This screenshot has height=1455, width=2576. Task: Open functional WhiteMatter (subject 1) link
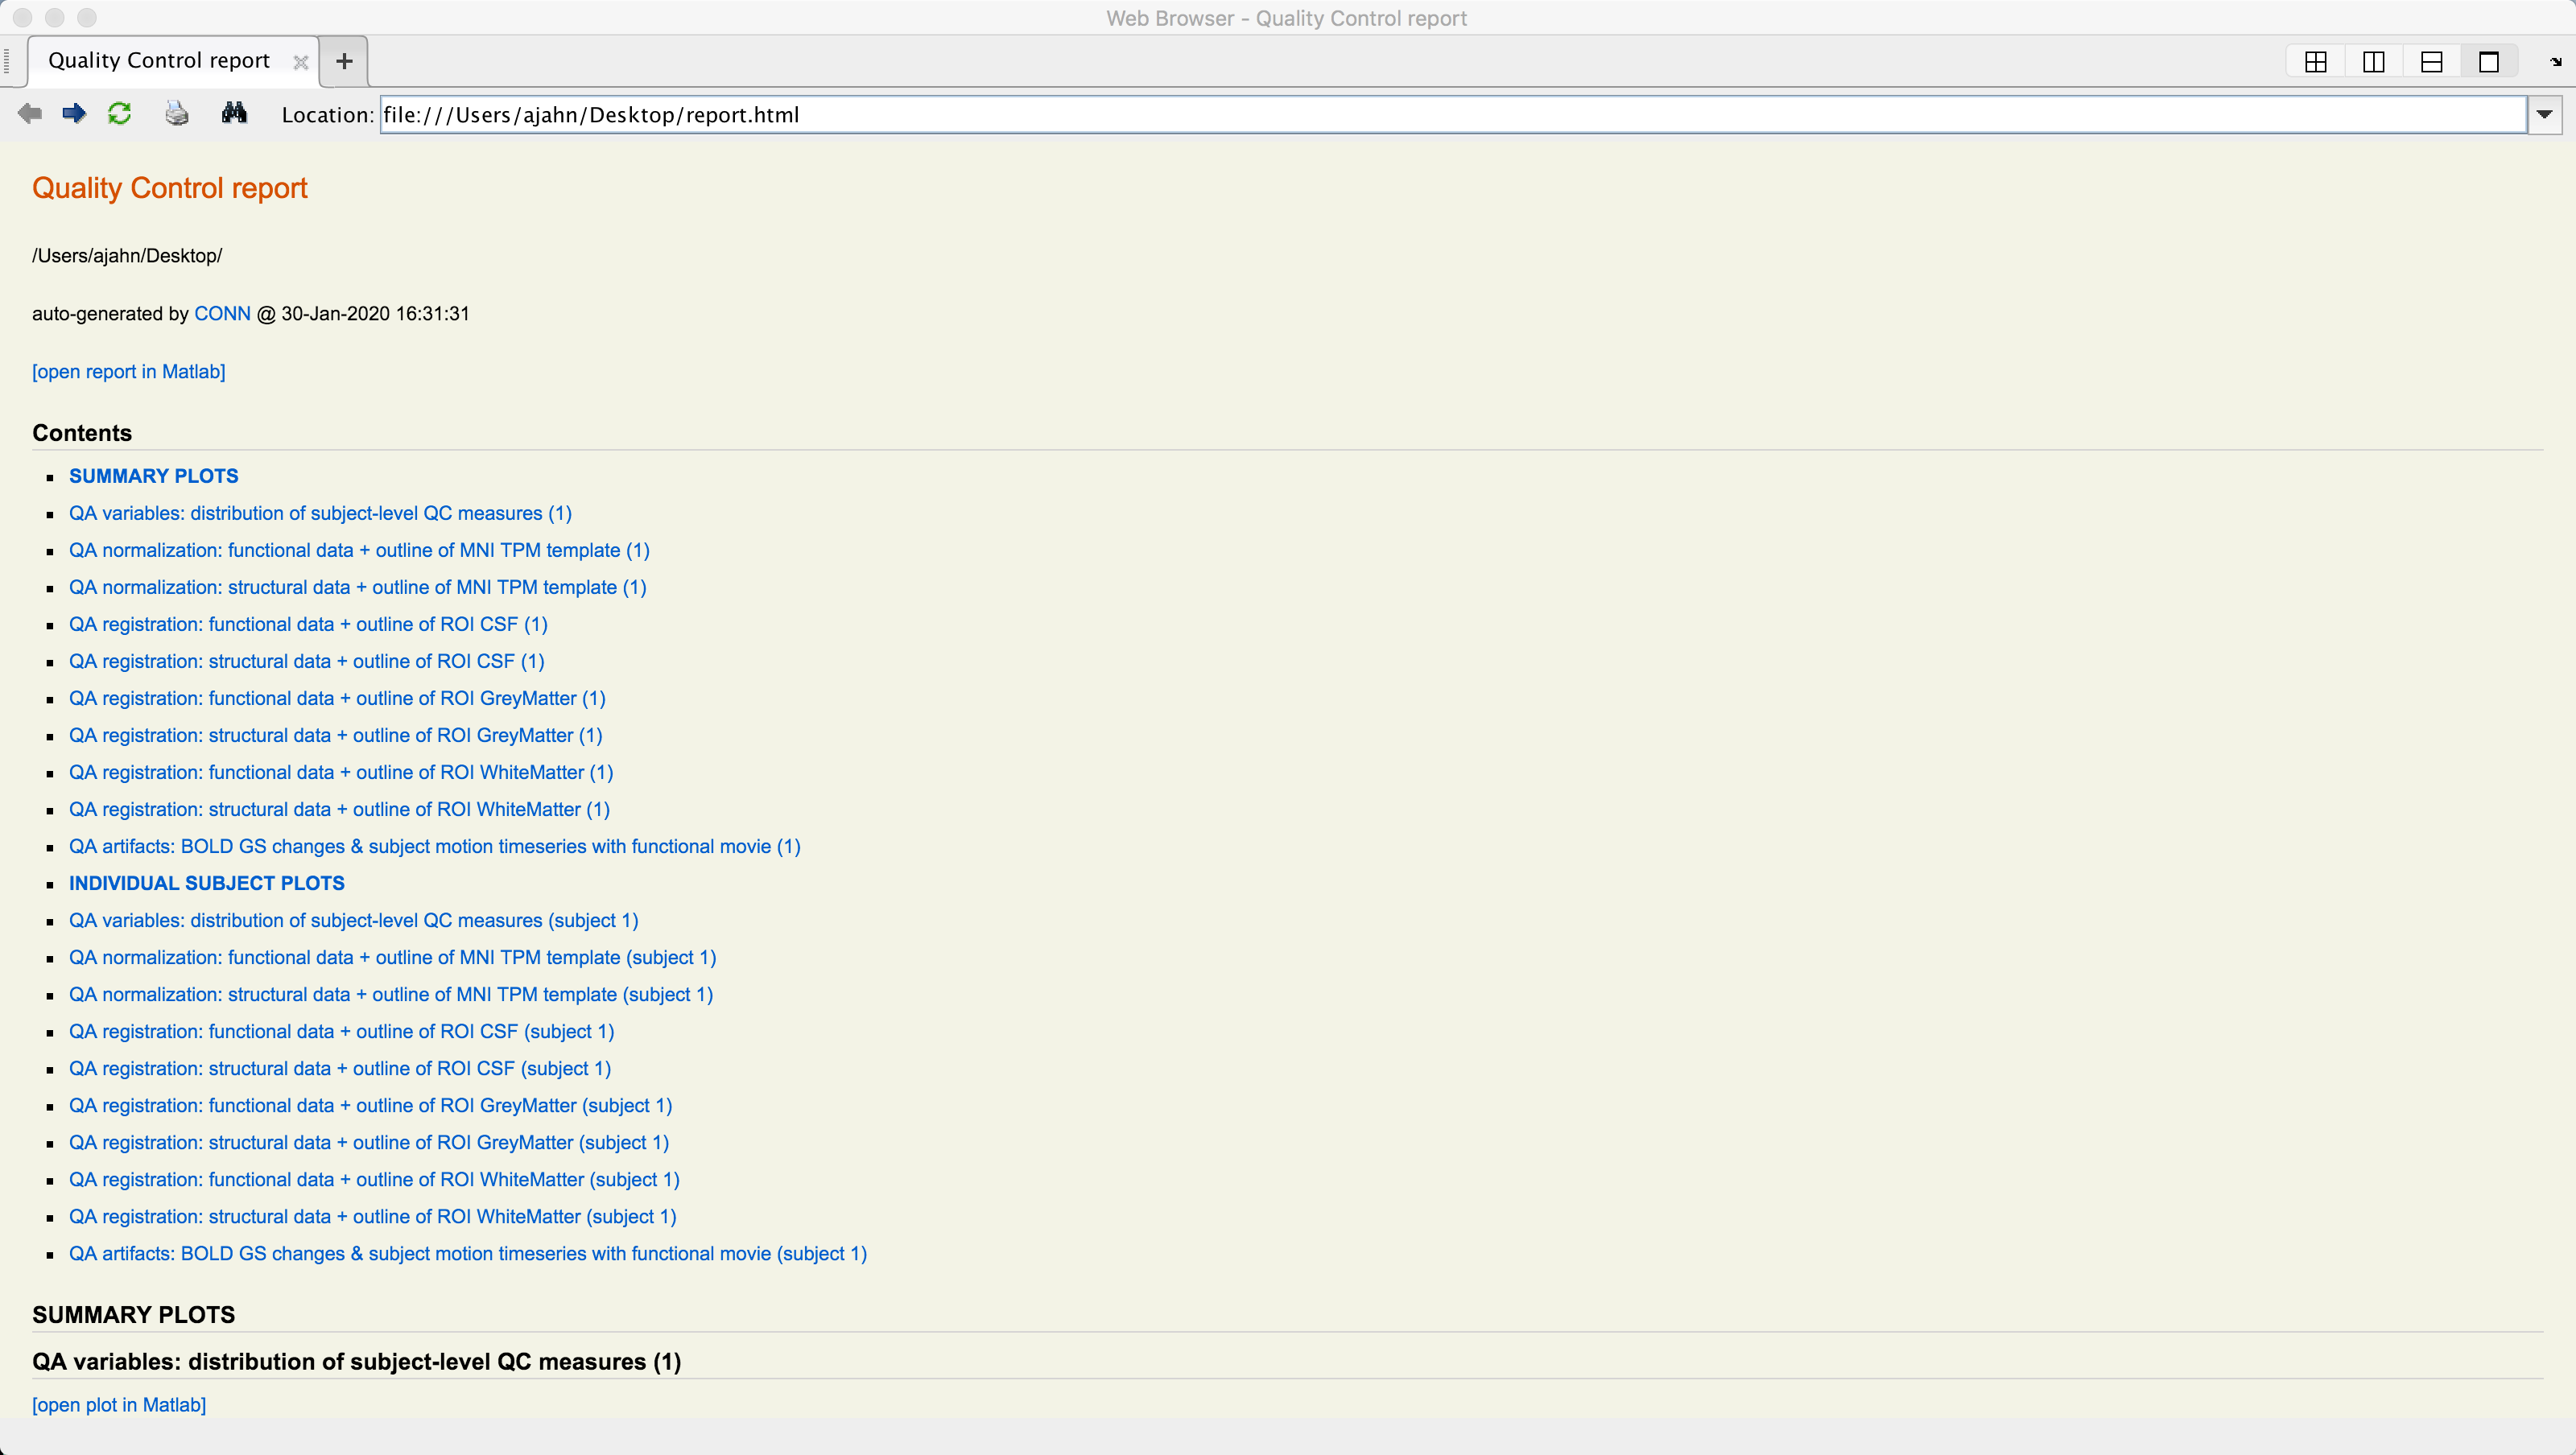374,1179
